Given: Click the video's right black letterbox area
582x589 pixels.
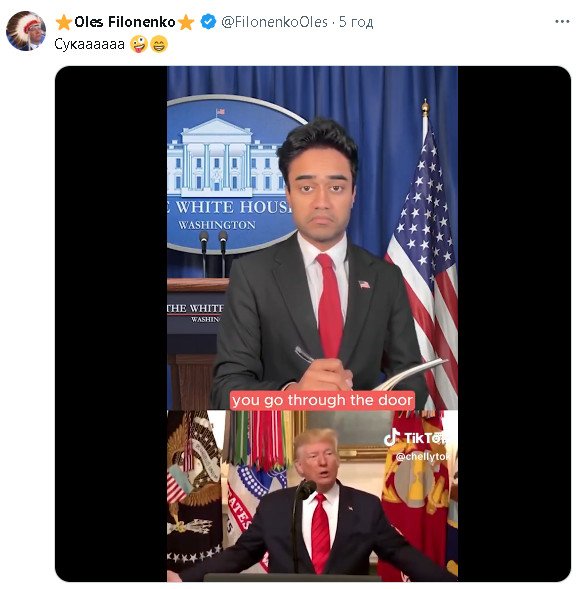Looking at the screenshot, I should (514, 323).
